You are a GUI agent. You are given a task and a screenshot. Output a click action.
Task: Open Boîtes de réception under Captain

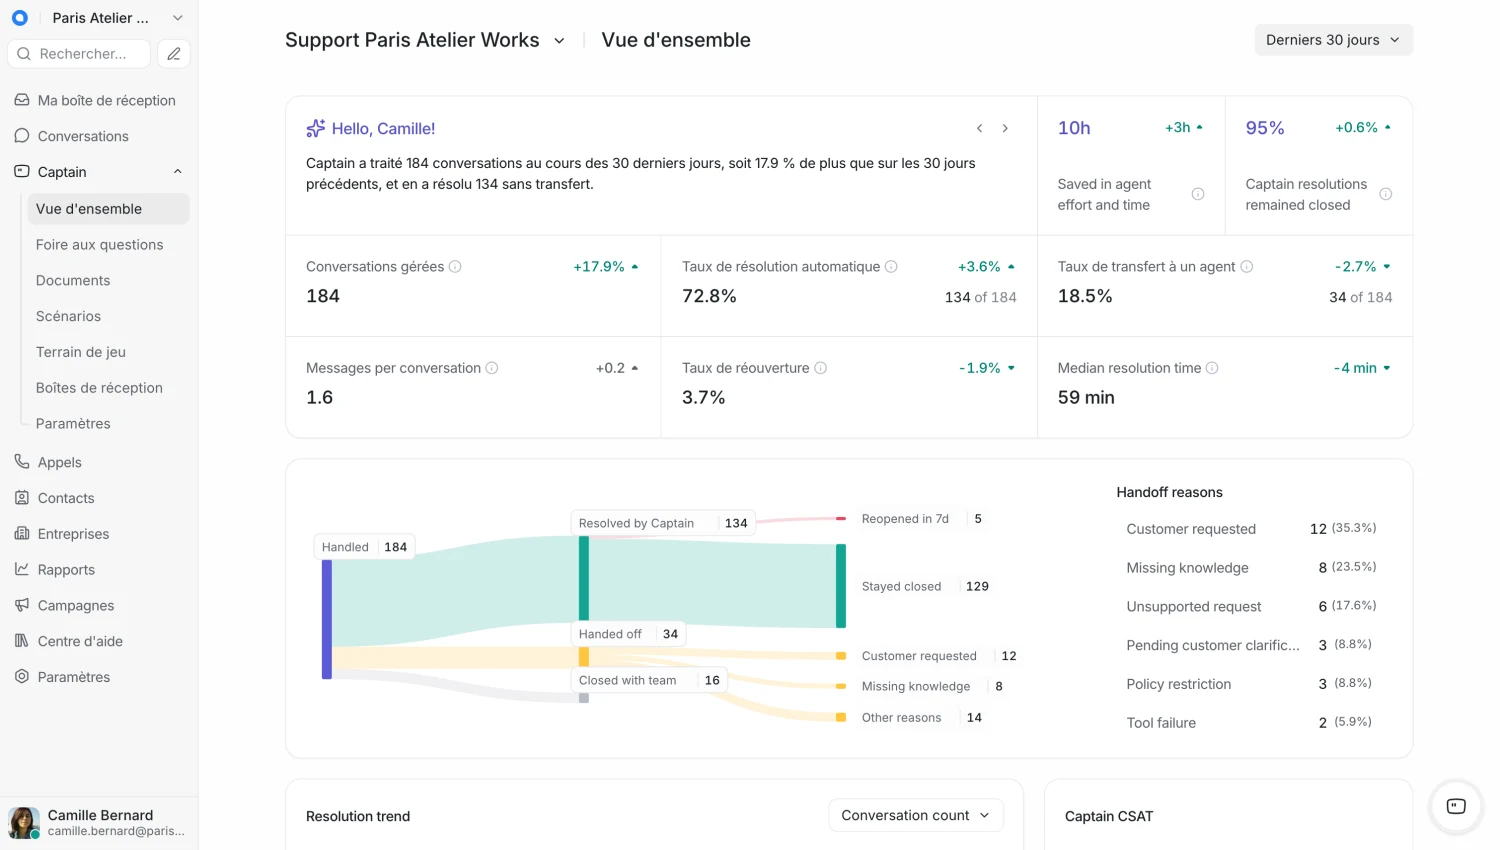point(108,388)
